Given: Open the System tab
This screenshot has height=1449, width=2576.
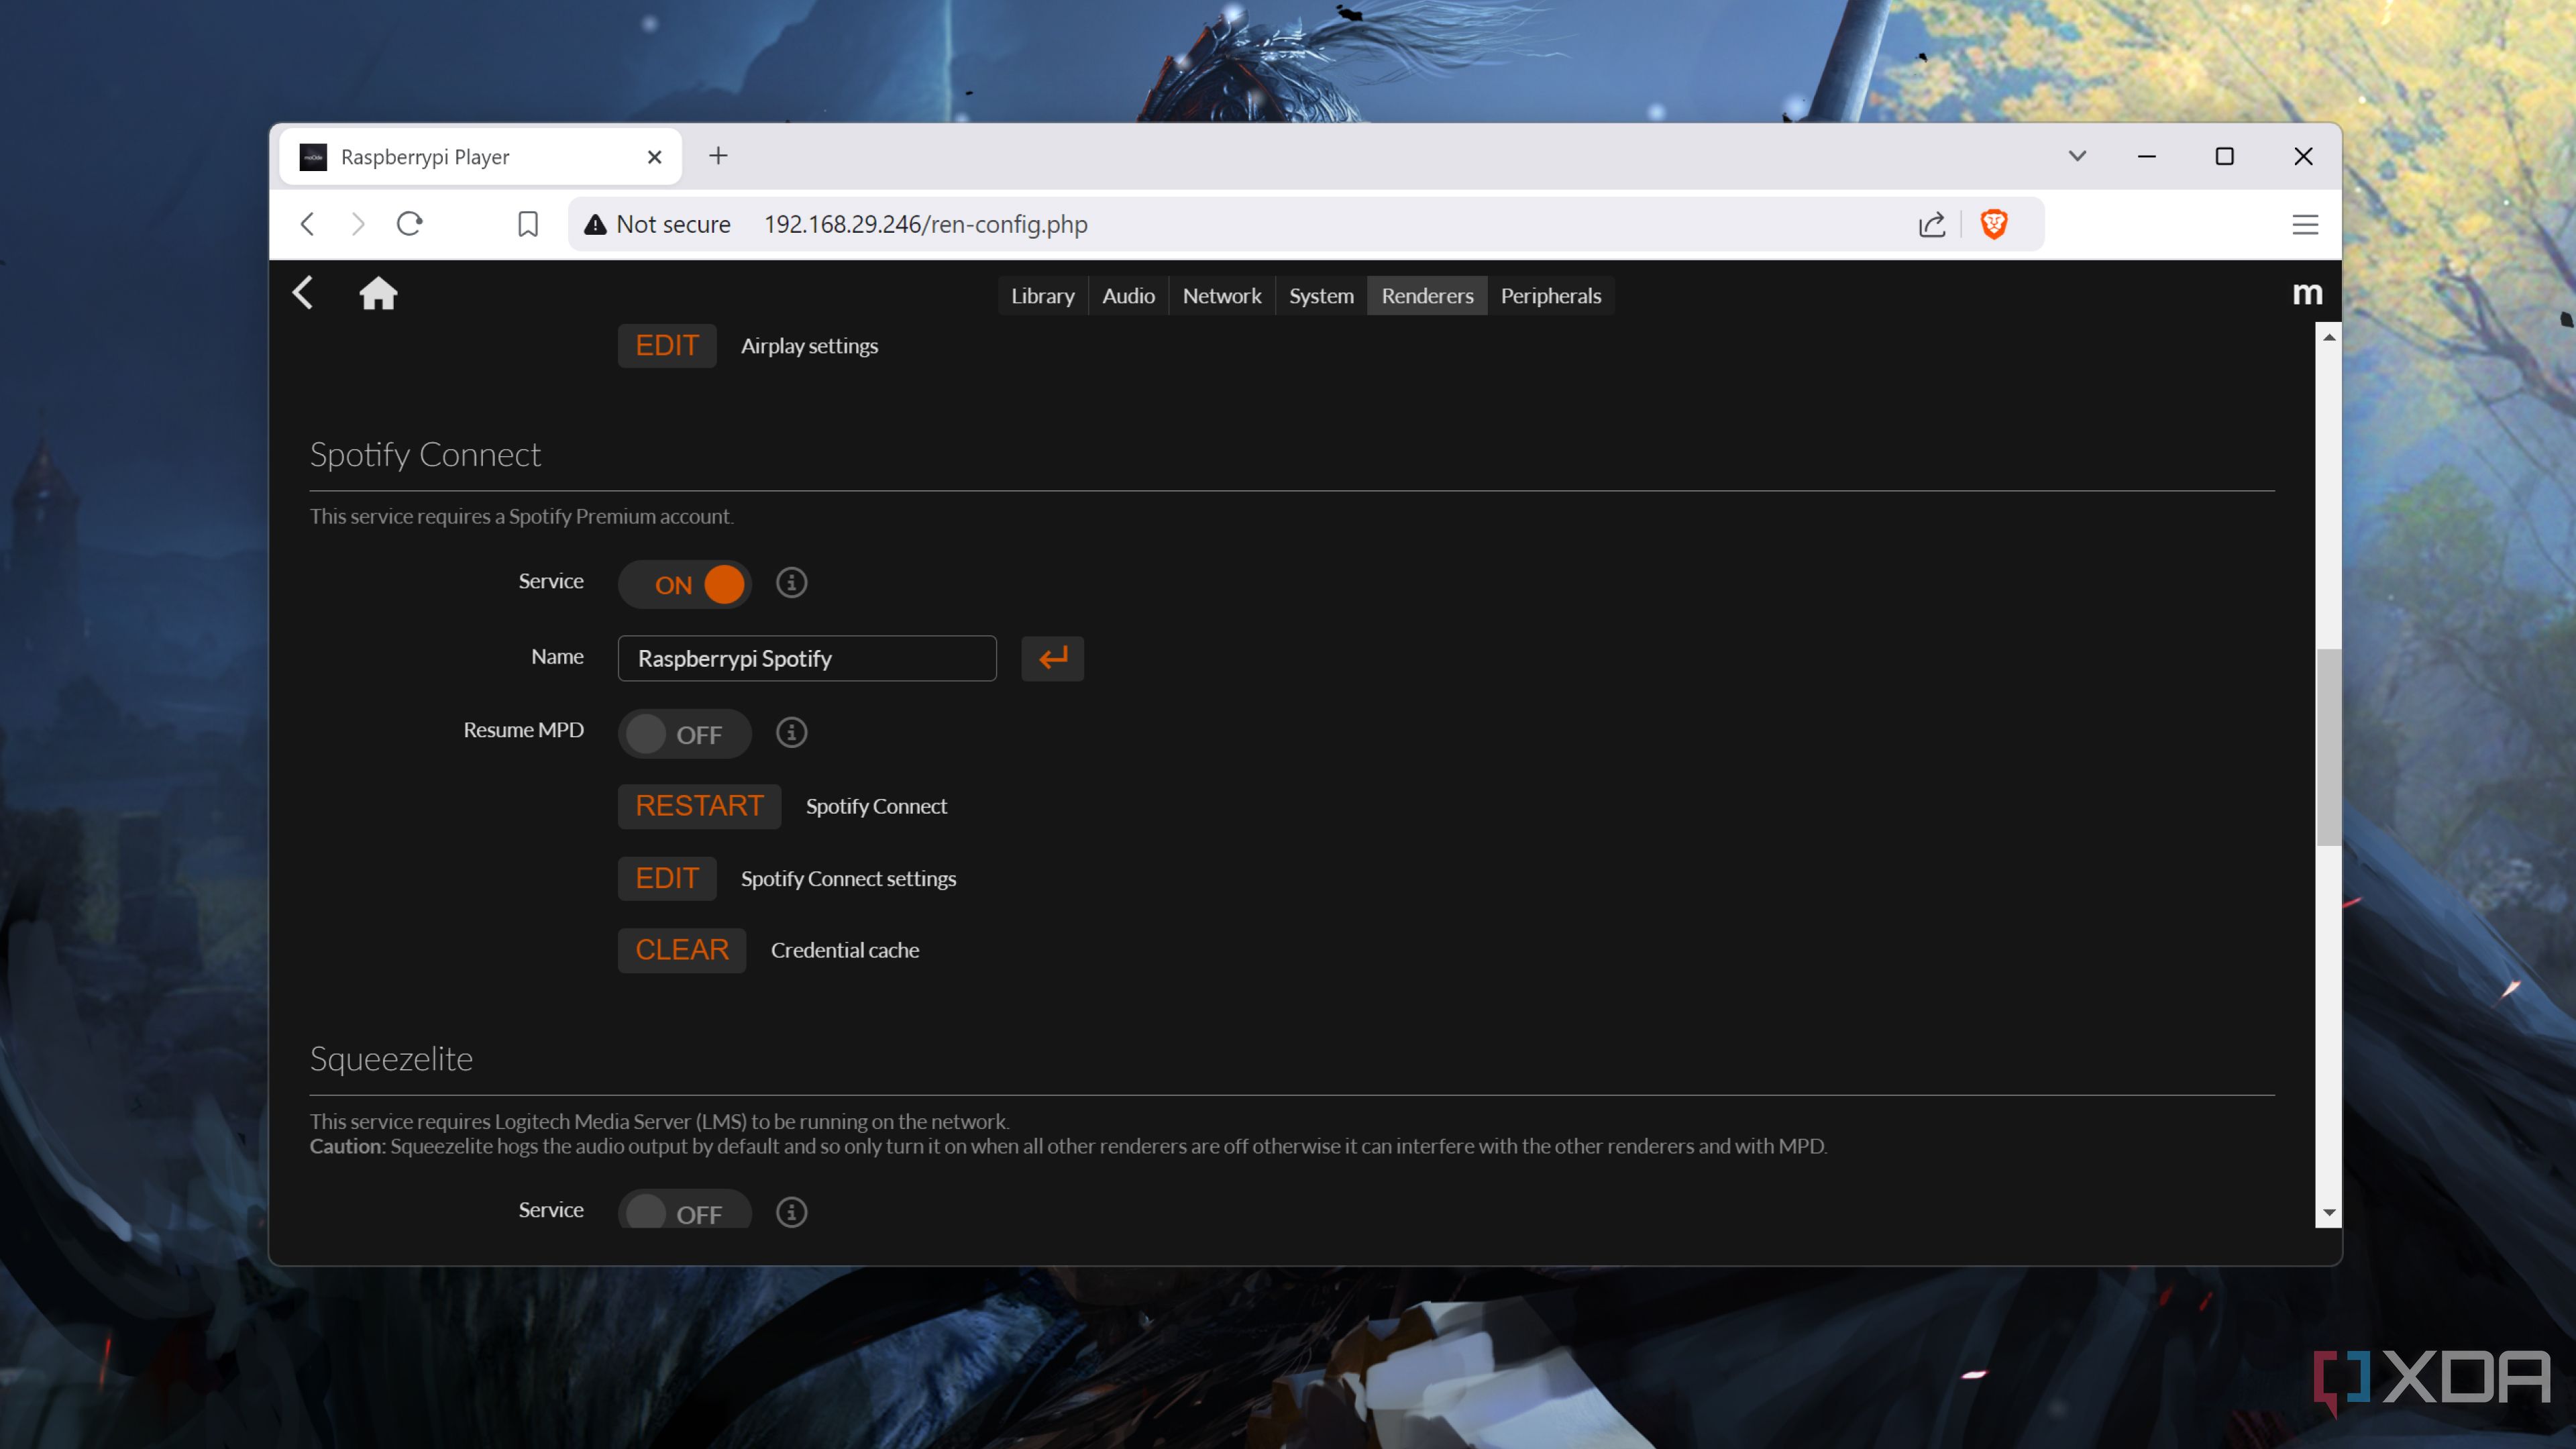Looking at the screenshot, I should click(1321, 296).
